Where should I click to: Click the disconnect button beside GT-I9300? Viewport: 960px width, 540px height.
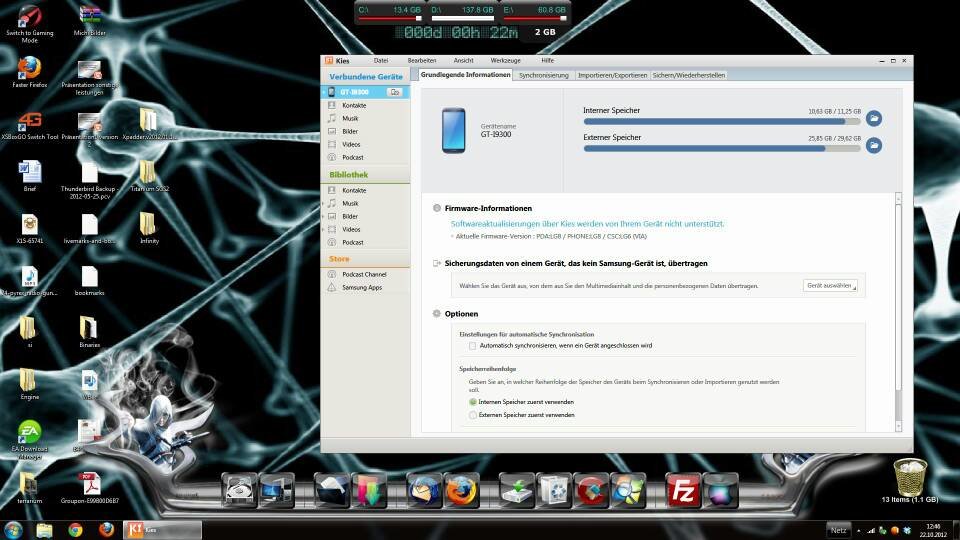click(395, 92)
